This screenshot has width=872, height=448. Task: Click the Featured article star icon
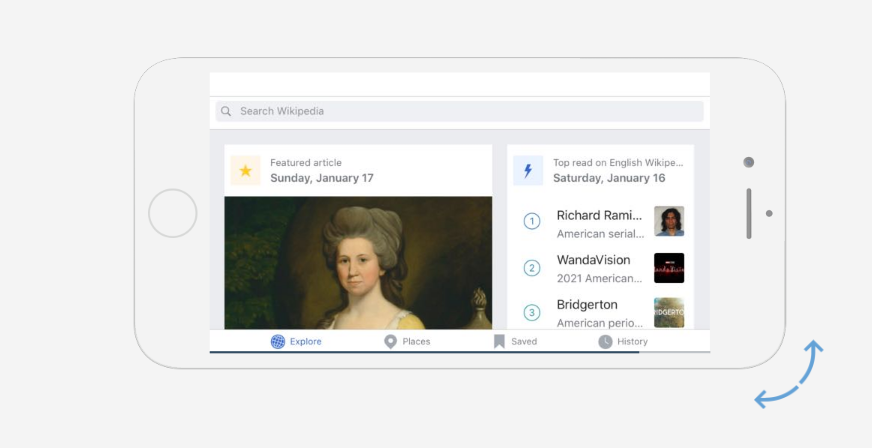pos(245,171)
